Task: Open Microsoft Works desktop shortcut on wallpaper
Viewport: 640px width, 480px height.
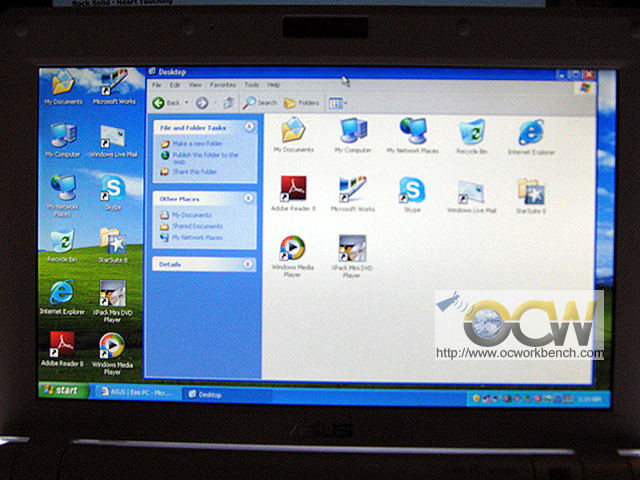Action: pyautogui.click(x=114, y=87)
